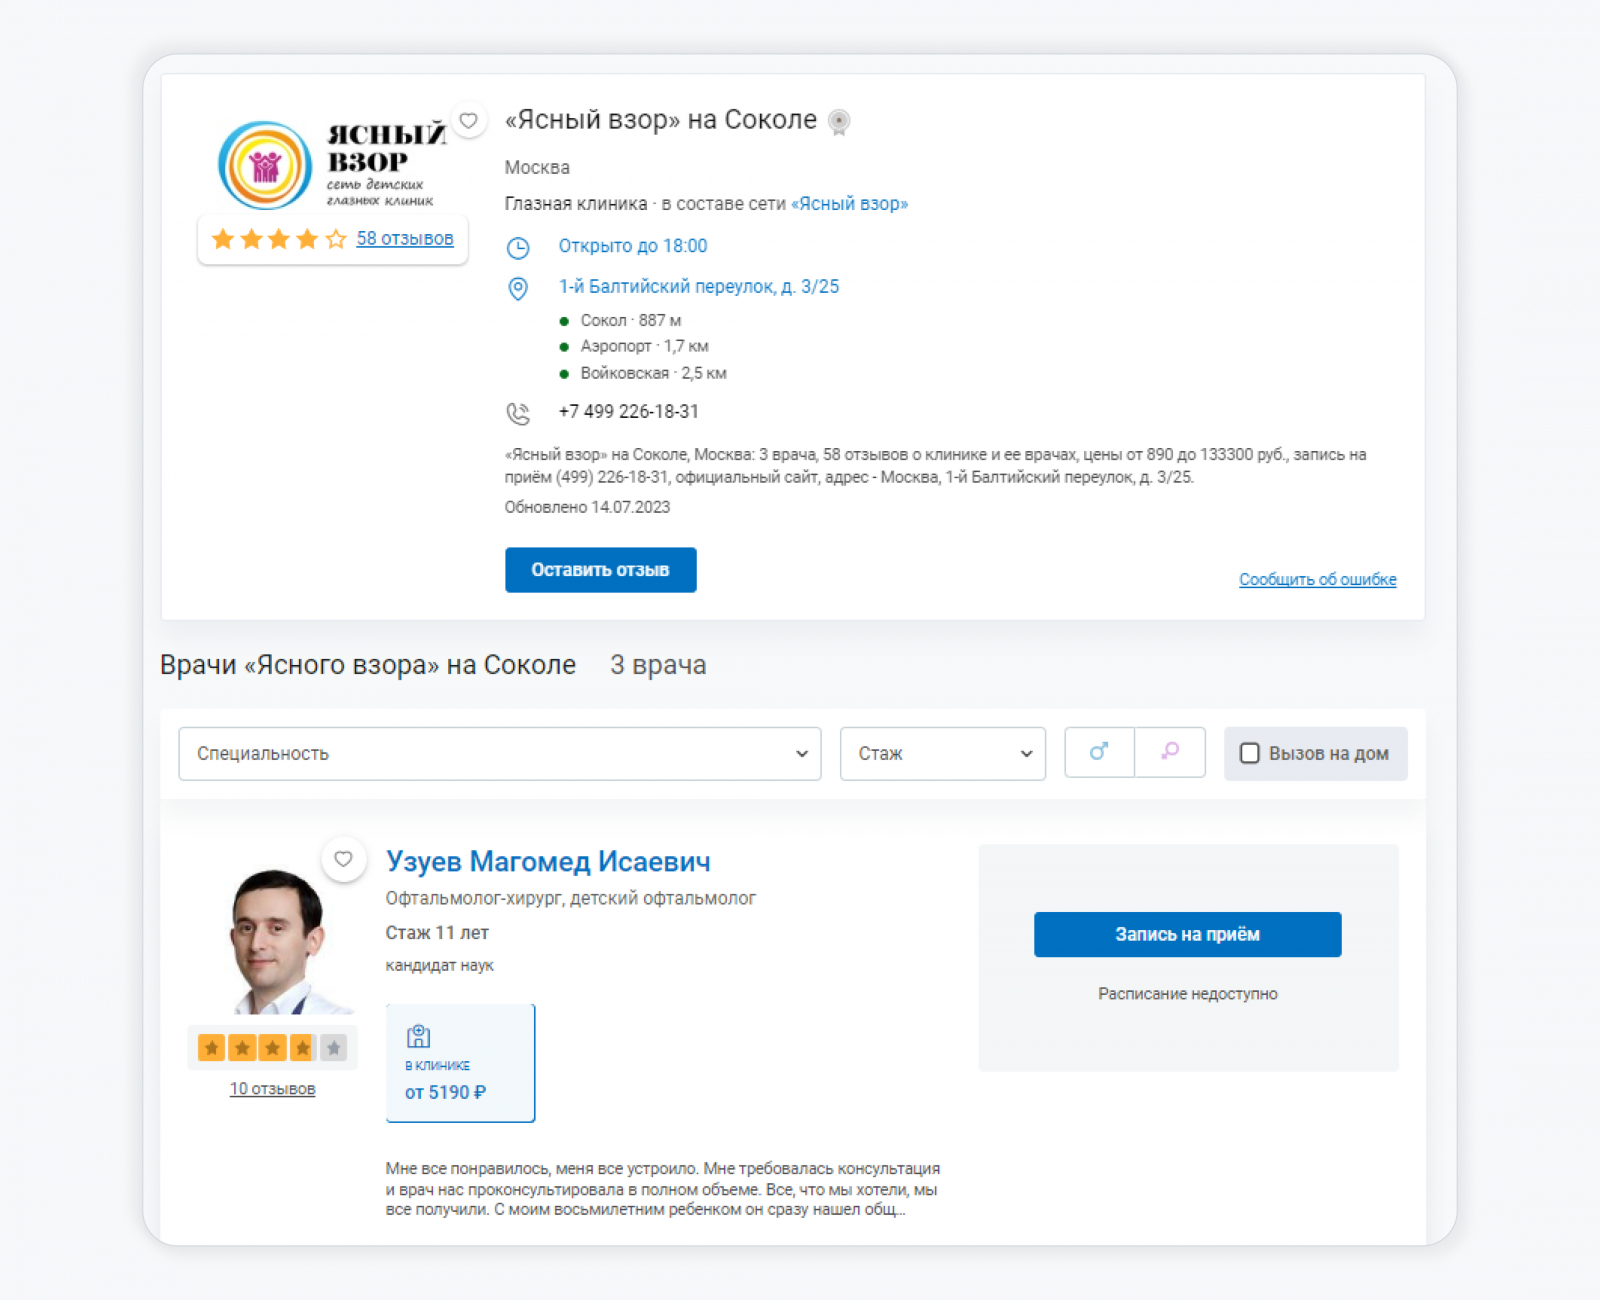Click the clock icon for opening hours
The height and width of the screenshot is (1300, 1600).
coord(518,247)
